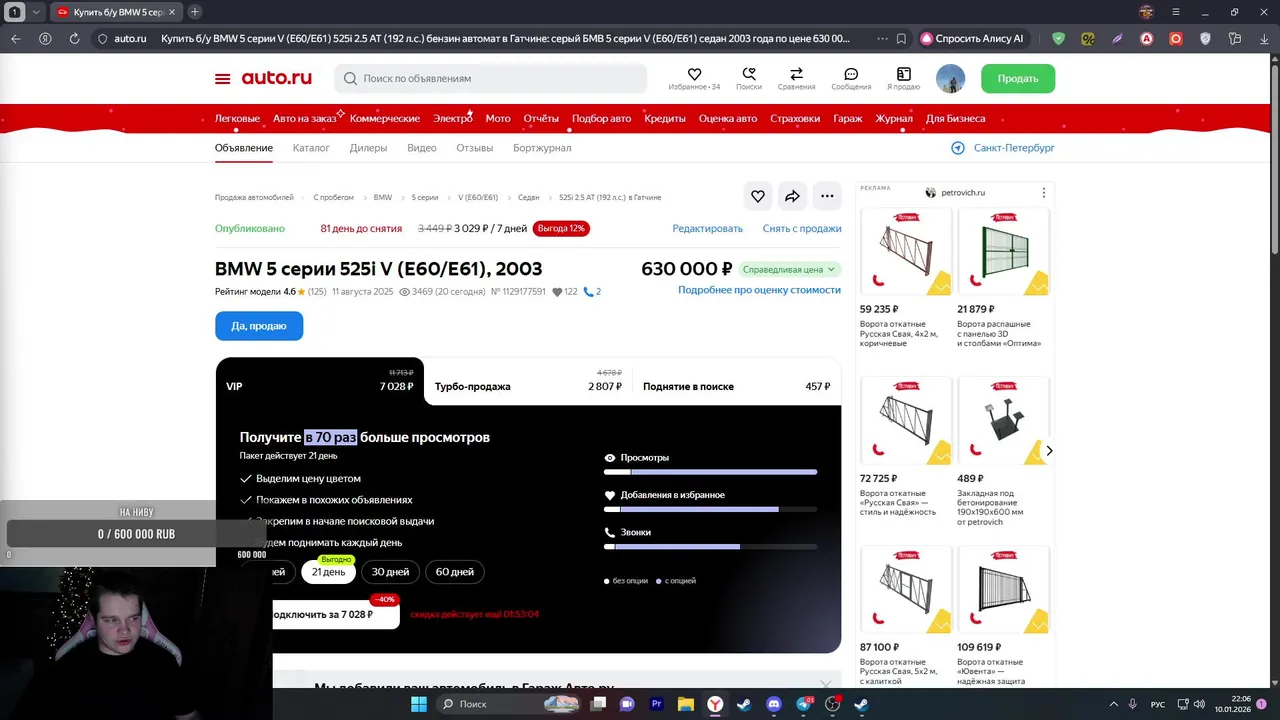Open Гараж menu item

coord(848,118)
